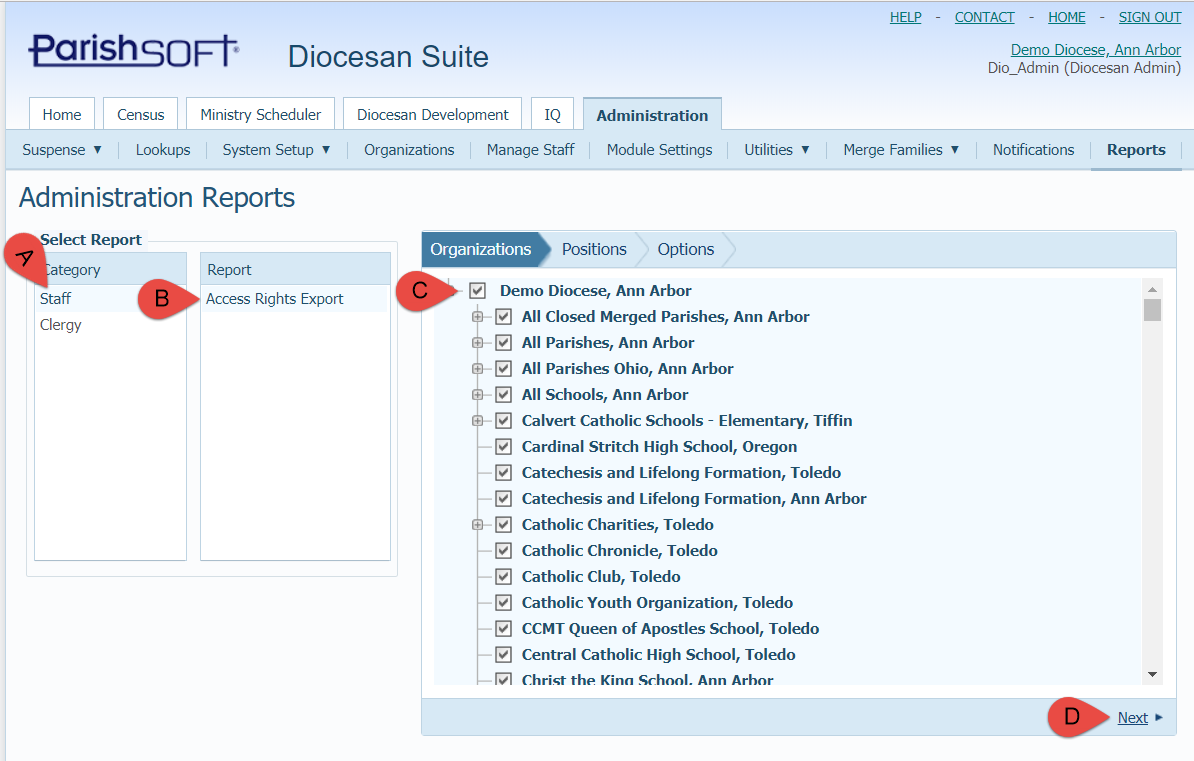1194x761 pixels.
Task: Uncheck Central Catholic High School checkbox
Action: pos(503,654)
